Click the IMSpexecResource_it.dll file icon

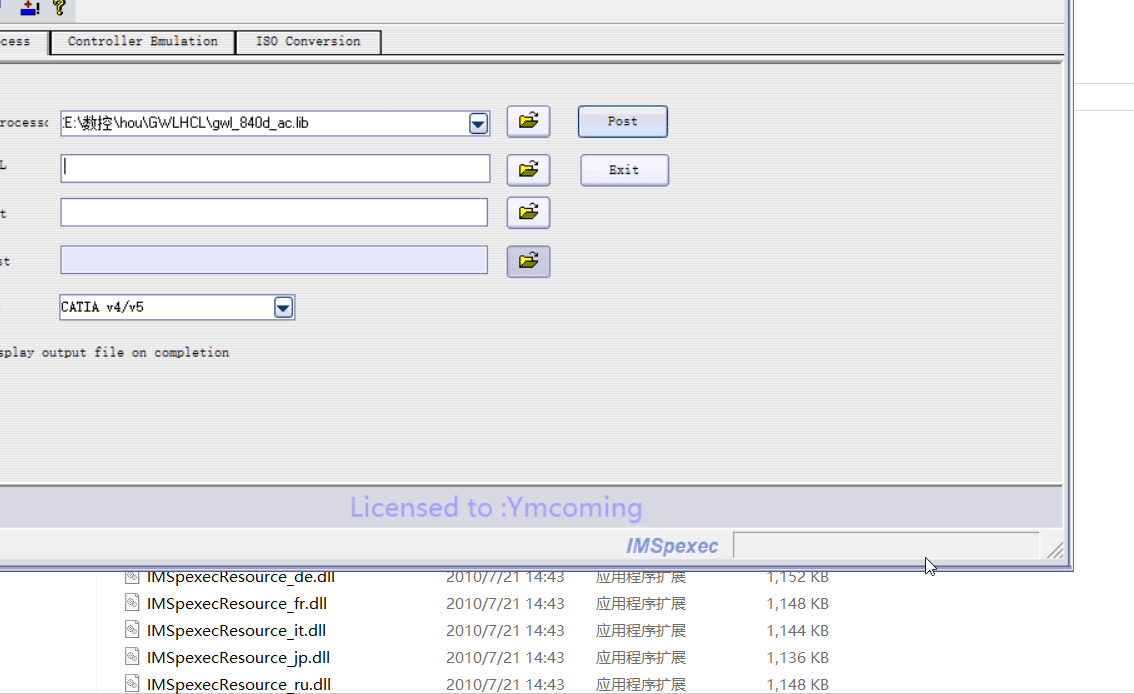click(x=132, y=630)
